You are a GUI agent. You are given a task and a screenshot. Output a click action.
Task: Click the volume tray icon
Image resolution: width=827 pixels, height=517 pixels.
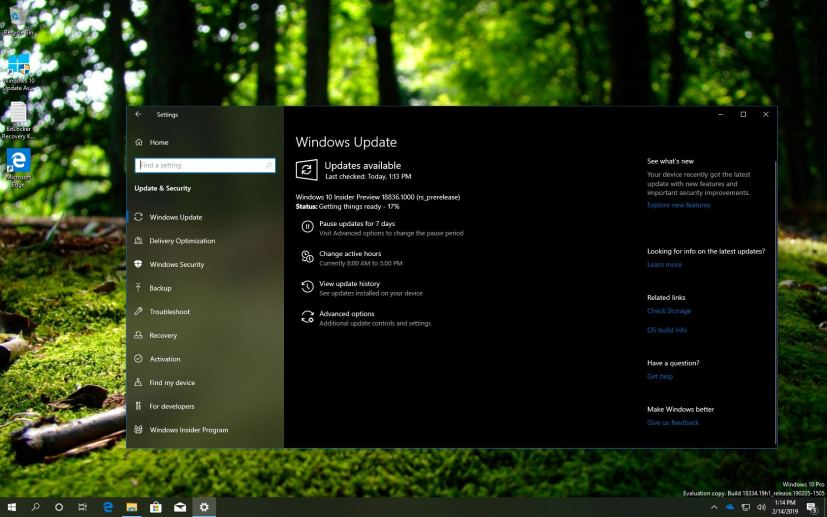pos(761,508)
